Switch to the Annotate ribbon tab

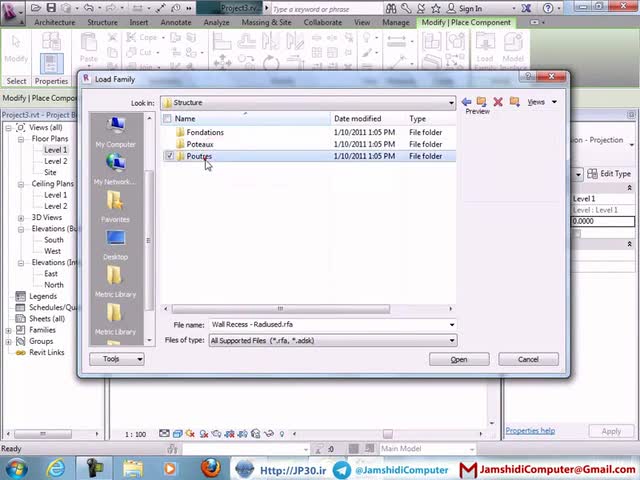click(176, 22)
